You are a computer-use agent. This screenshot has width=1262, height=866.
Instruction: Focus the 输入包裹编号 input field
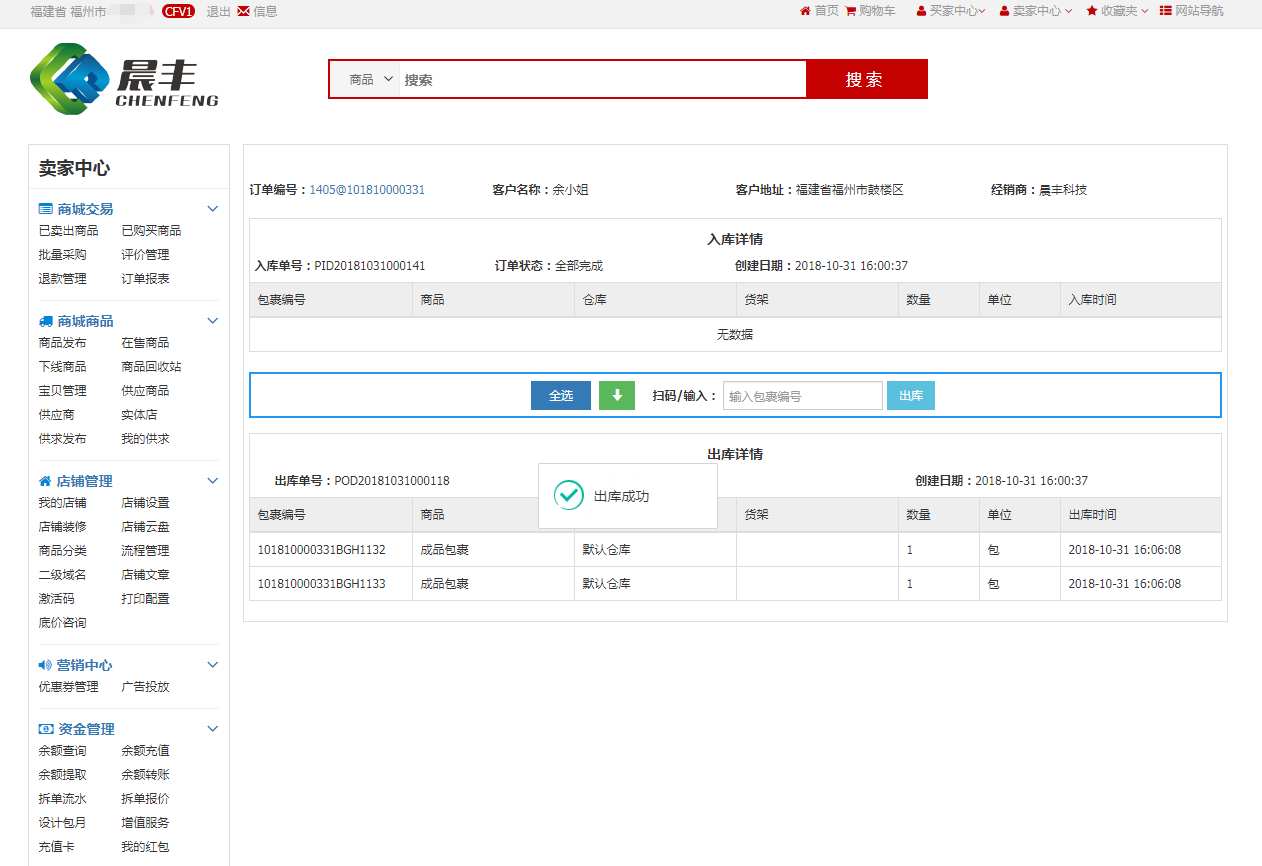click(x=802, y=396)
